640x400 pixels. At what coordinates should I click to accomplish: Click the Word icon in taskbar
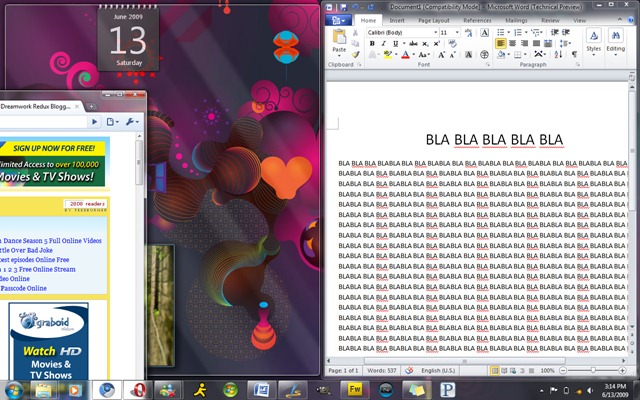pos(262,390)
